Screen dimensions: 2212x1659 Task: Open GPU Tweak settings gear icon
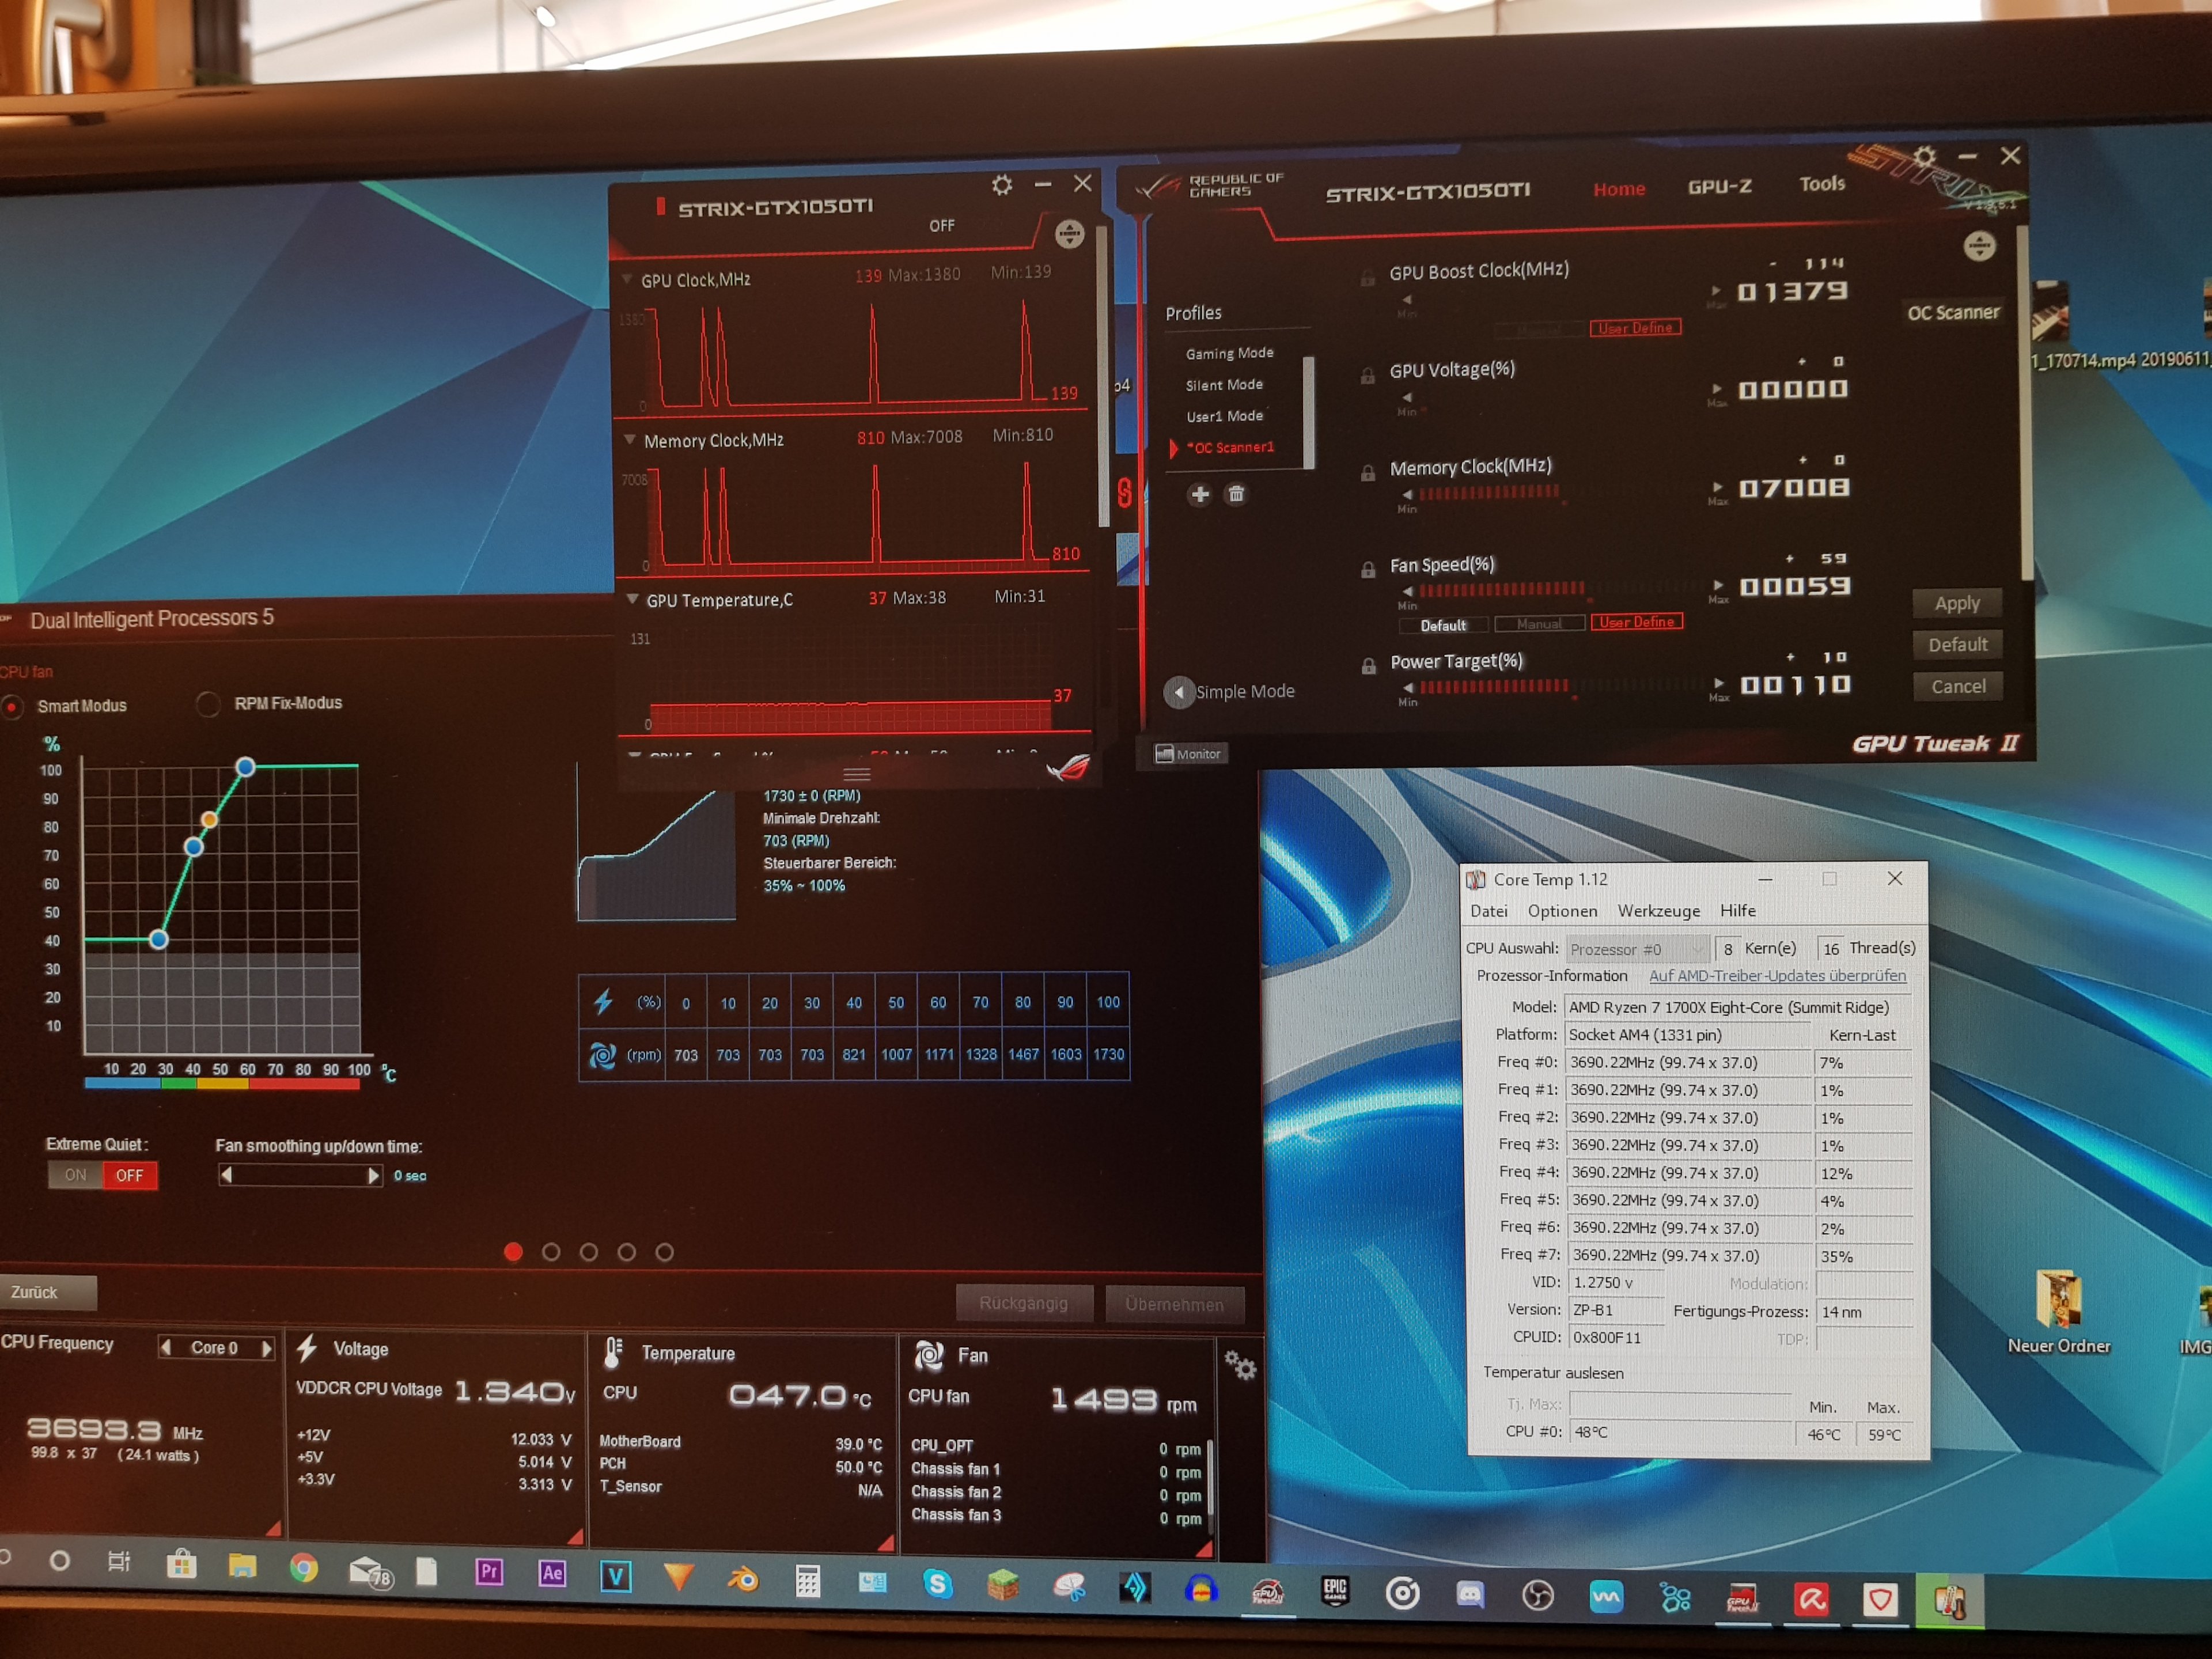point(1924,157)
